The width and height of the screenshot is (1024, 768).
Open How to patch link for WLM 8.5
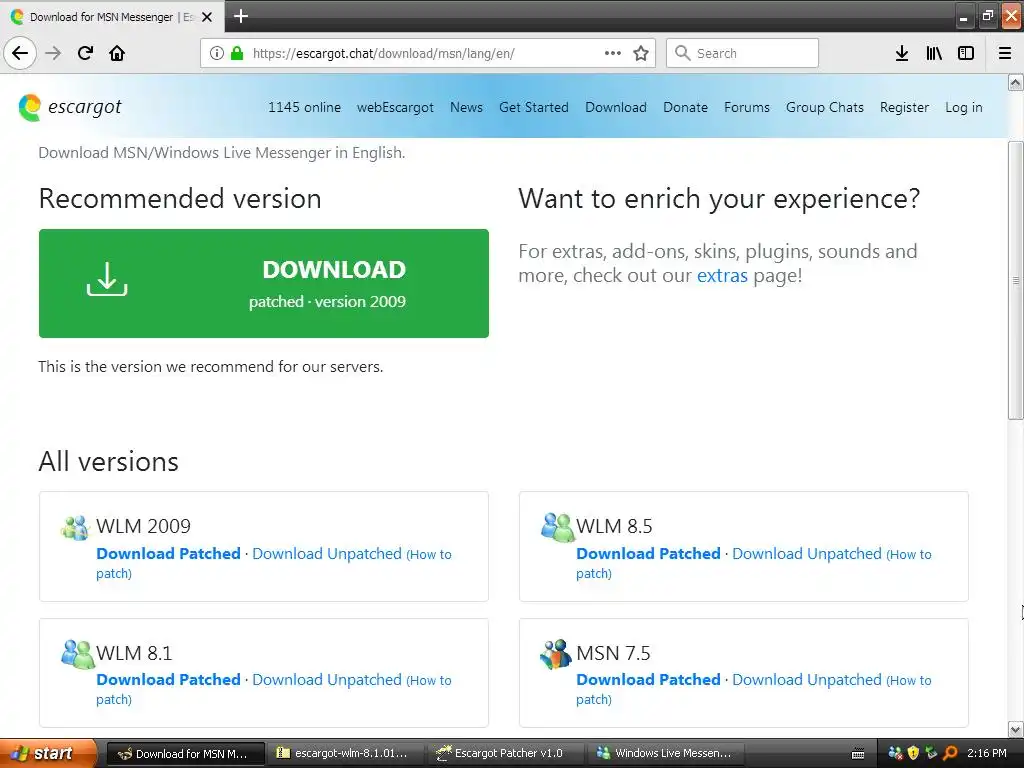(x=911, y=554)
